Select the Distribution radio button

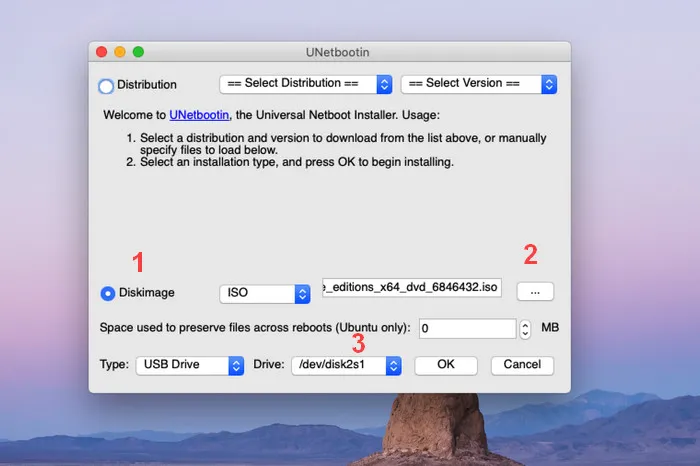[x=106, y=86]
